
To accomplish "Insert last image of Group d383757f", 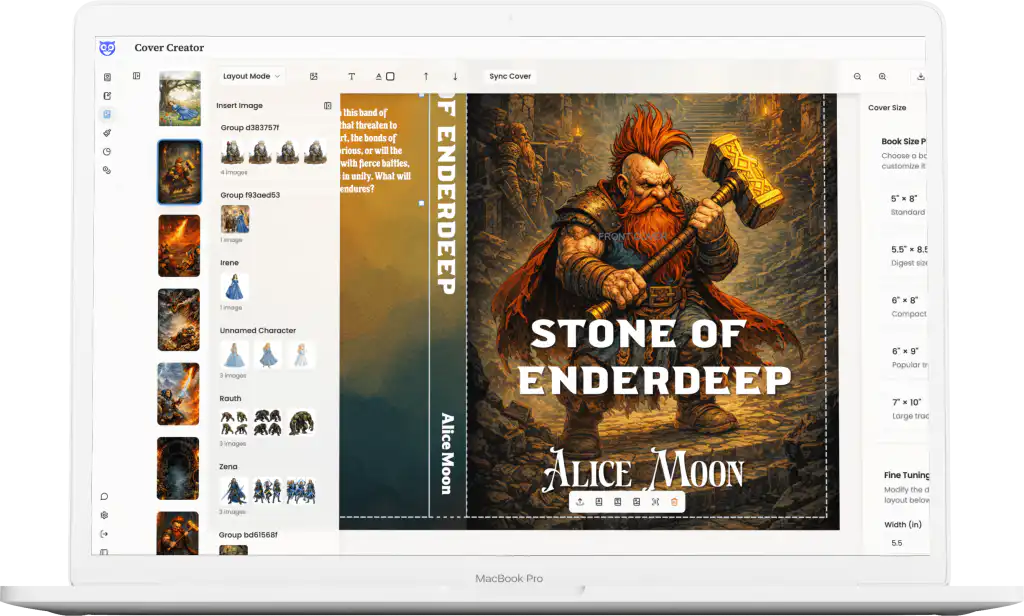I will [x=315, y=152].
